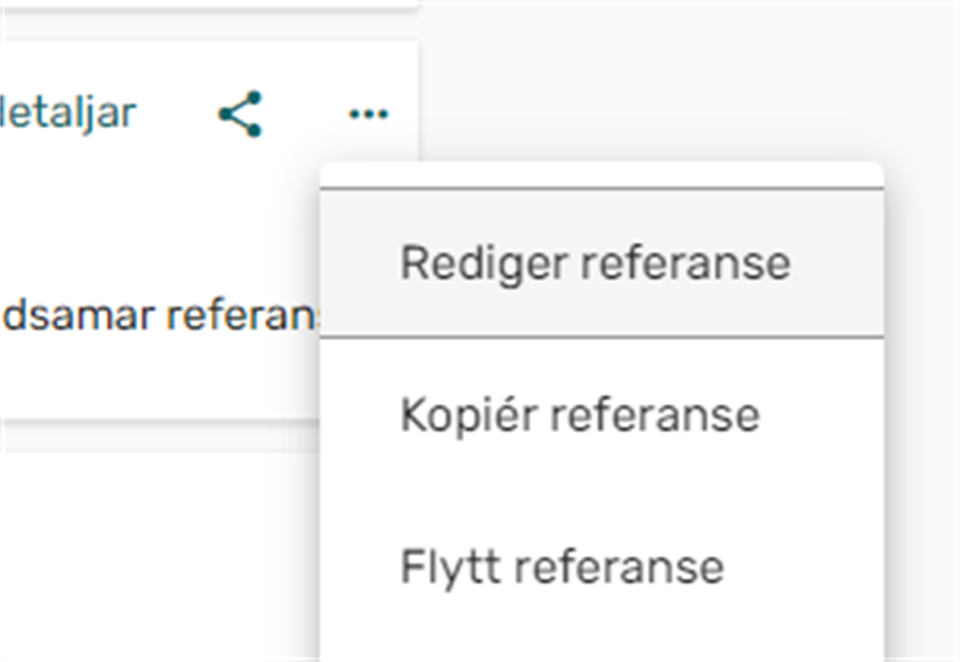Image resolution: width=960 pixels, height=662 pixels.
Task: Close the dropdown via the ellipsis icon
Action: [368, 115]
